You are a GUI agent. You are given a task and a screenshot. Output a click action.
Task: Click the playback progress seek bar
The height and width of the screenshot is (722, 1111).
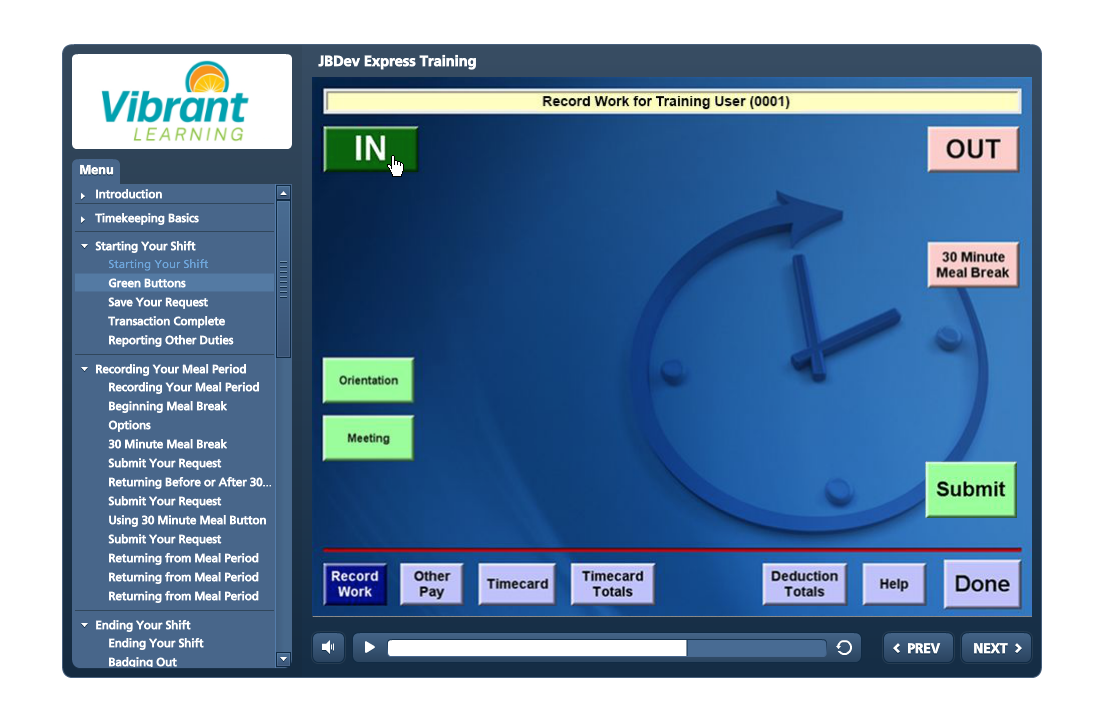[606, 648]
